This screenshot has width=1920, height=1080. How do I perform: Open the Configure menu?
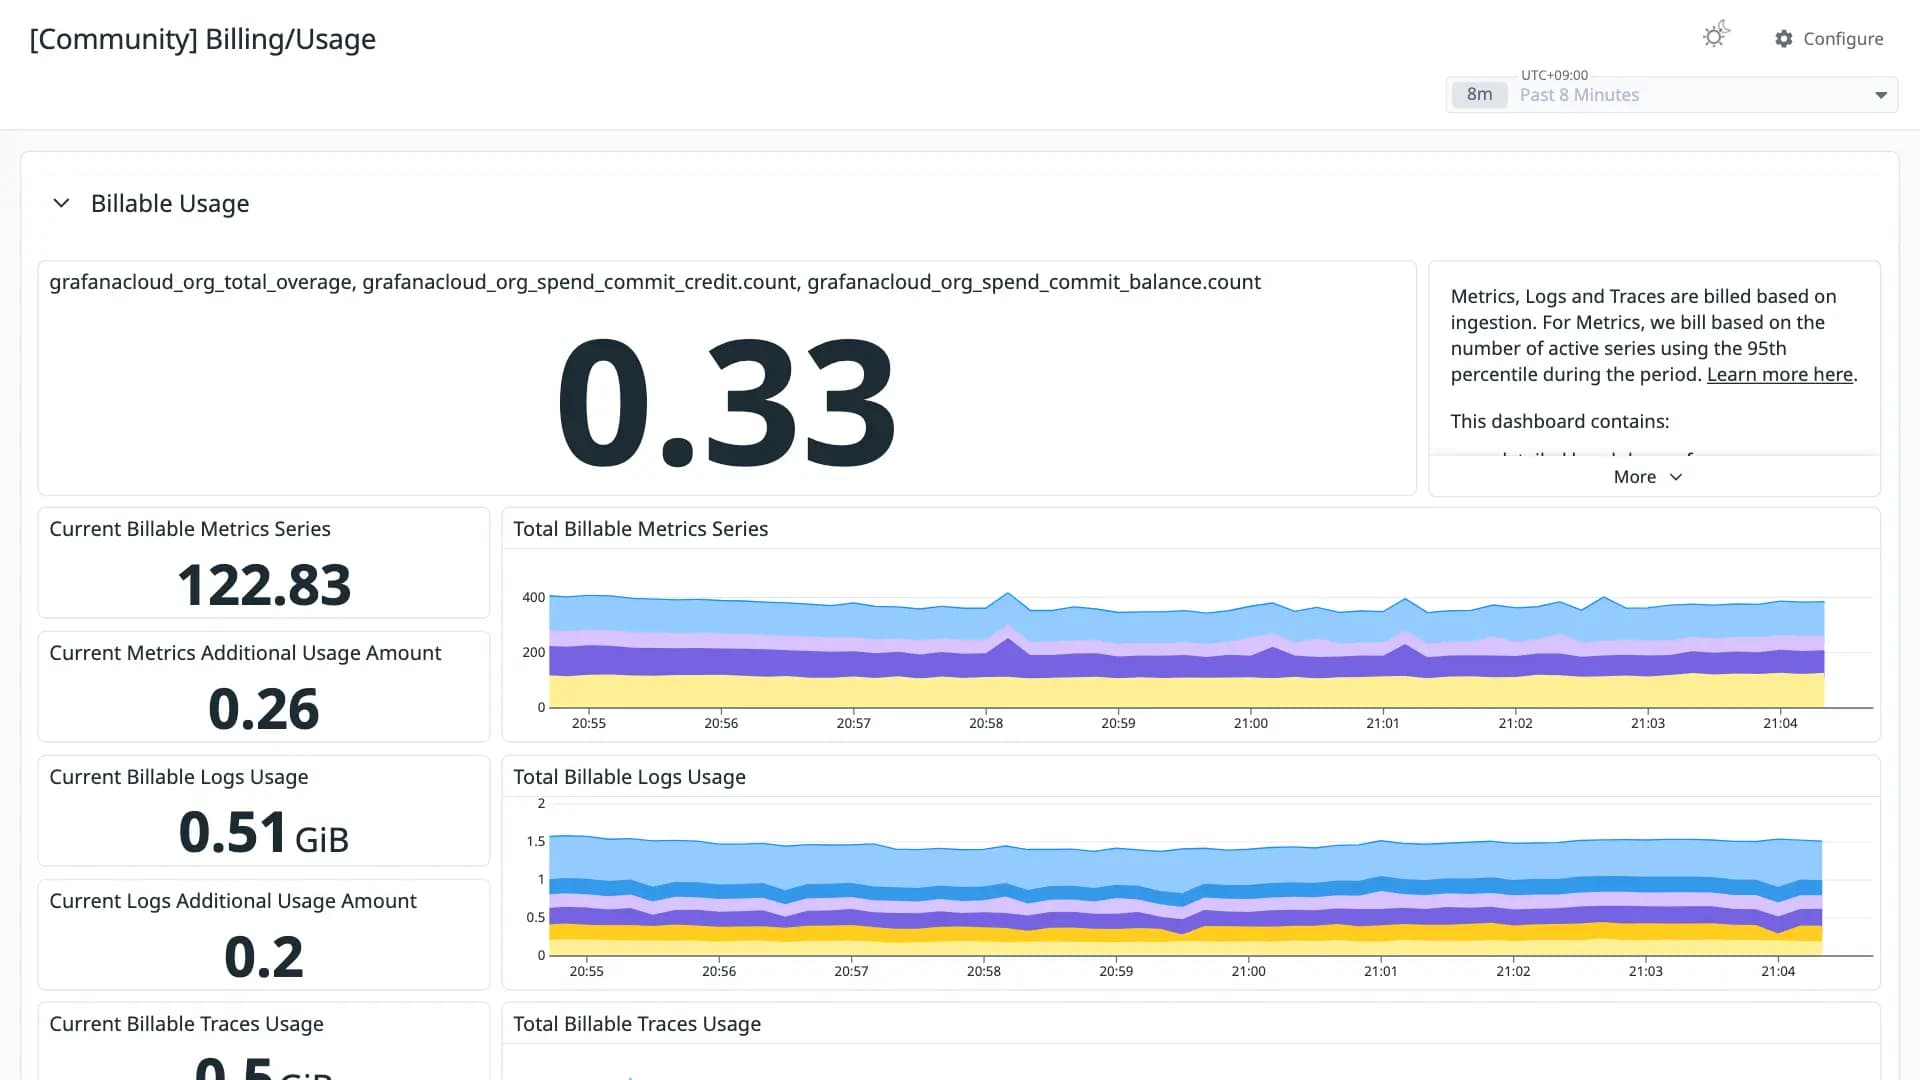[1829, 38]
